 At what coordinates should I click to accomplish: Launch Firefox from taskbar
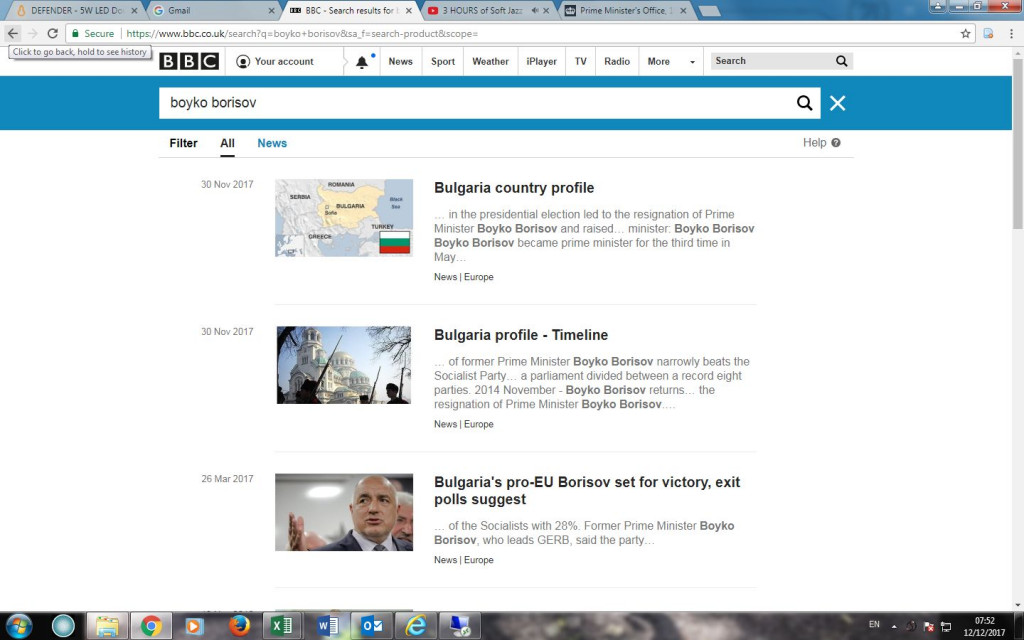coord(239,626)
